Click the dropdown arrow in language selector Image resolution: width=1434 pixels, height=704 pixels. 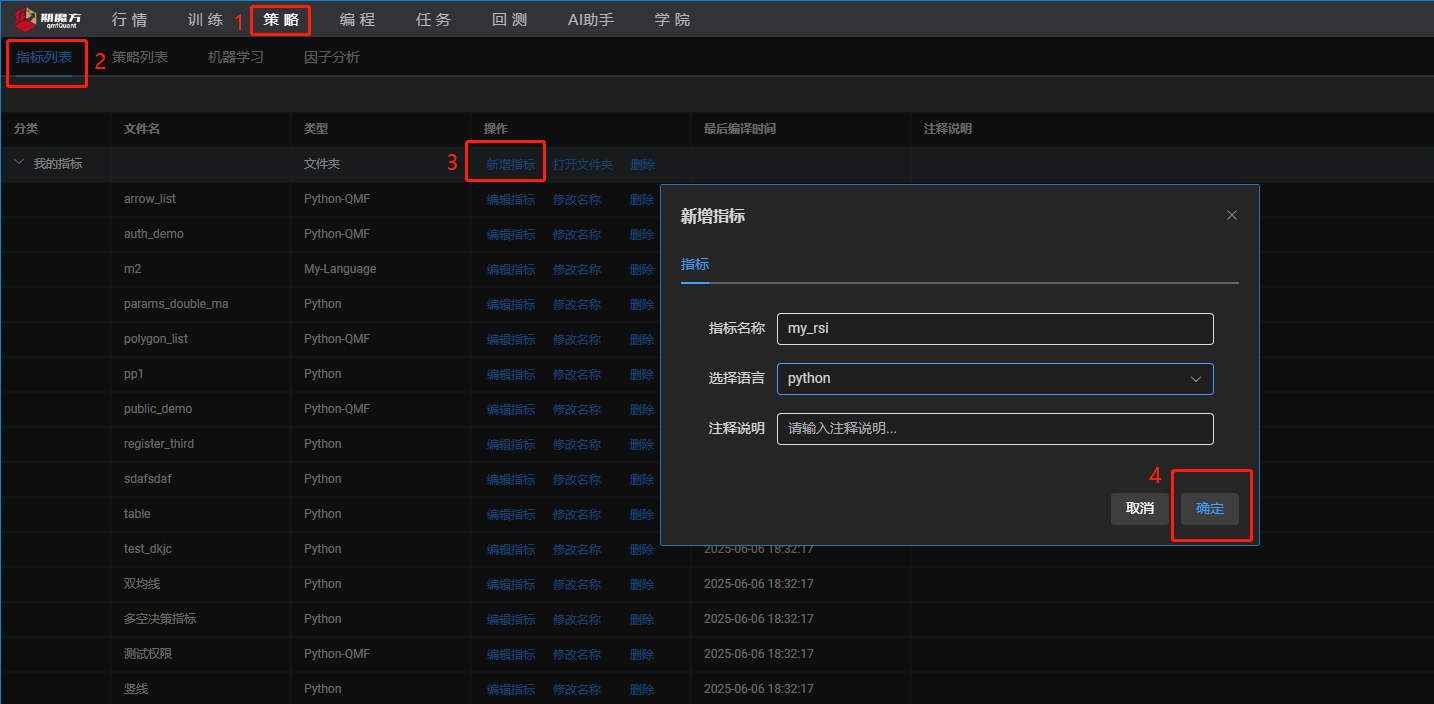pos(1196,379)
